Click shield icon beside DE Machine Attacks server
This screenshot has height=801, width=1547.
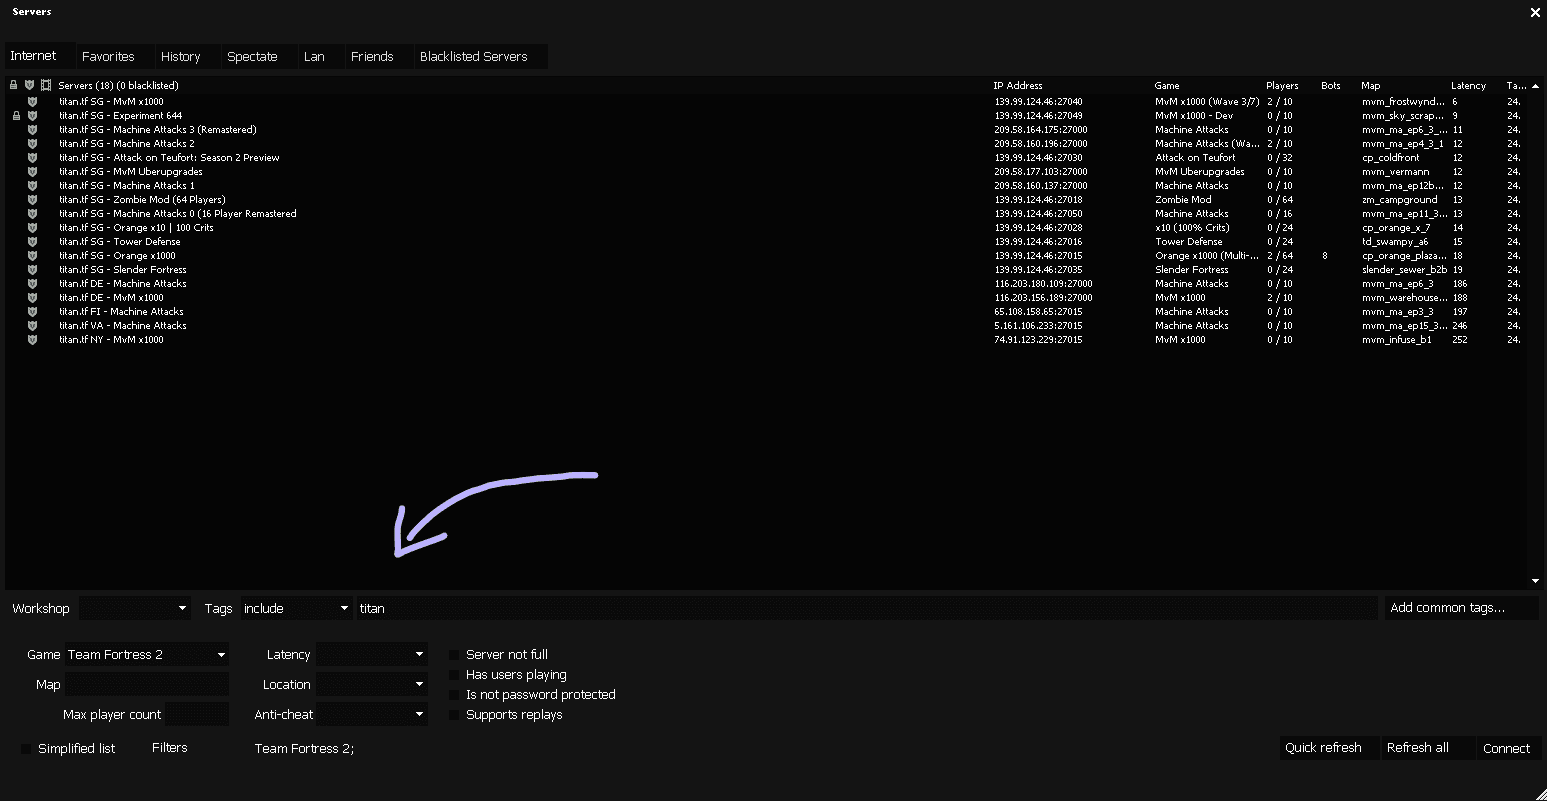(x=32, y=284)
